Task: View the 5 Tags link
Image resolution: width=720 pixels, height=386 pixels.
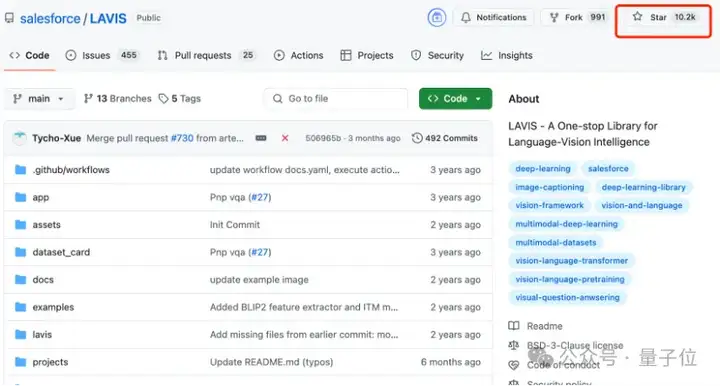Action: coord(180,99)
